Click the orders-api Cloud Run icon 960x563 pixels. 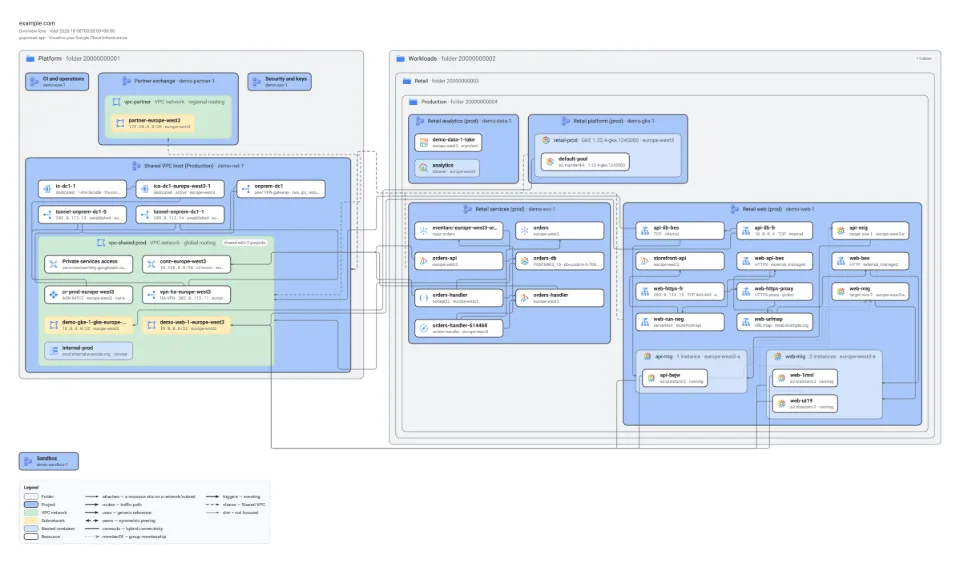pos(423,261)
